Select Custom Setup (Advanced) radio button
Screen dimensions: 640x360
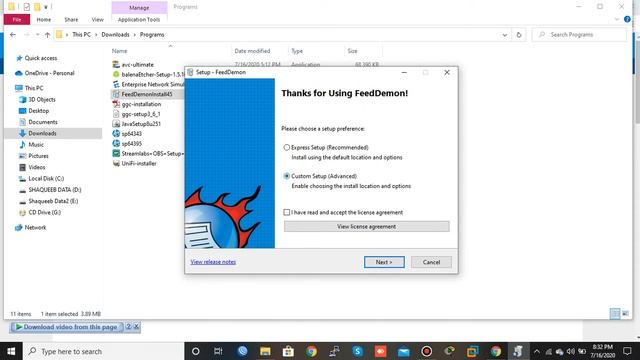point(287,176)
